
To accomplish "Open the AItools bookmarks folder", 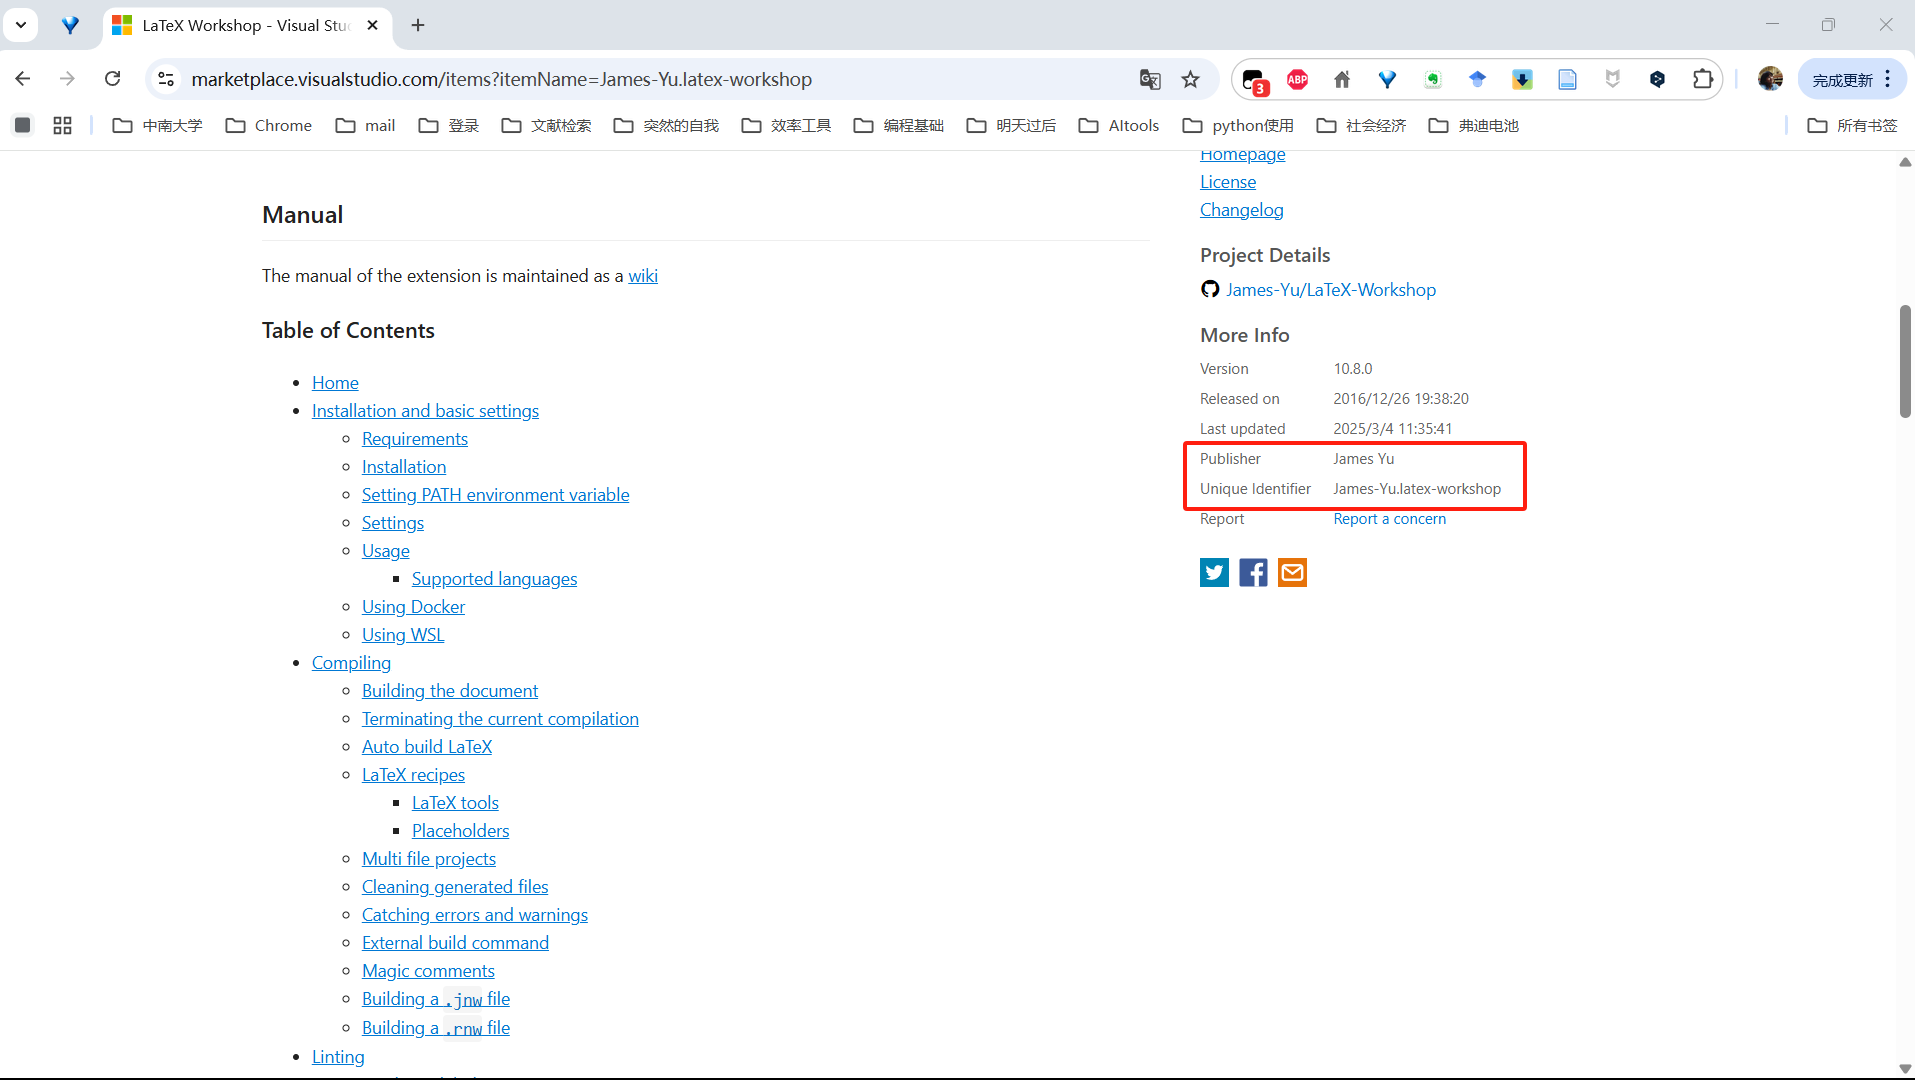I will [1119, 125].
